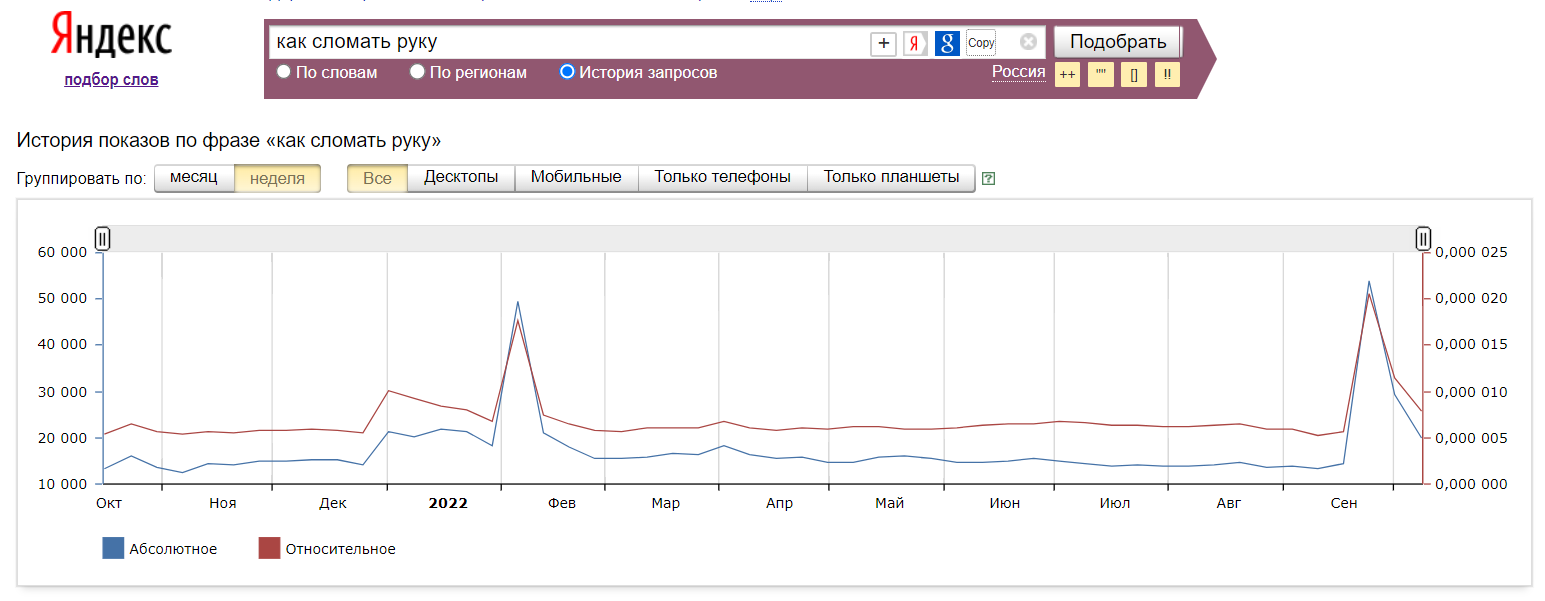Click the «Фев» month axis label
The width and height of the screenshot is (1545, 601).
(x=562, y=503)
